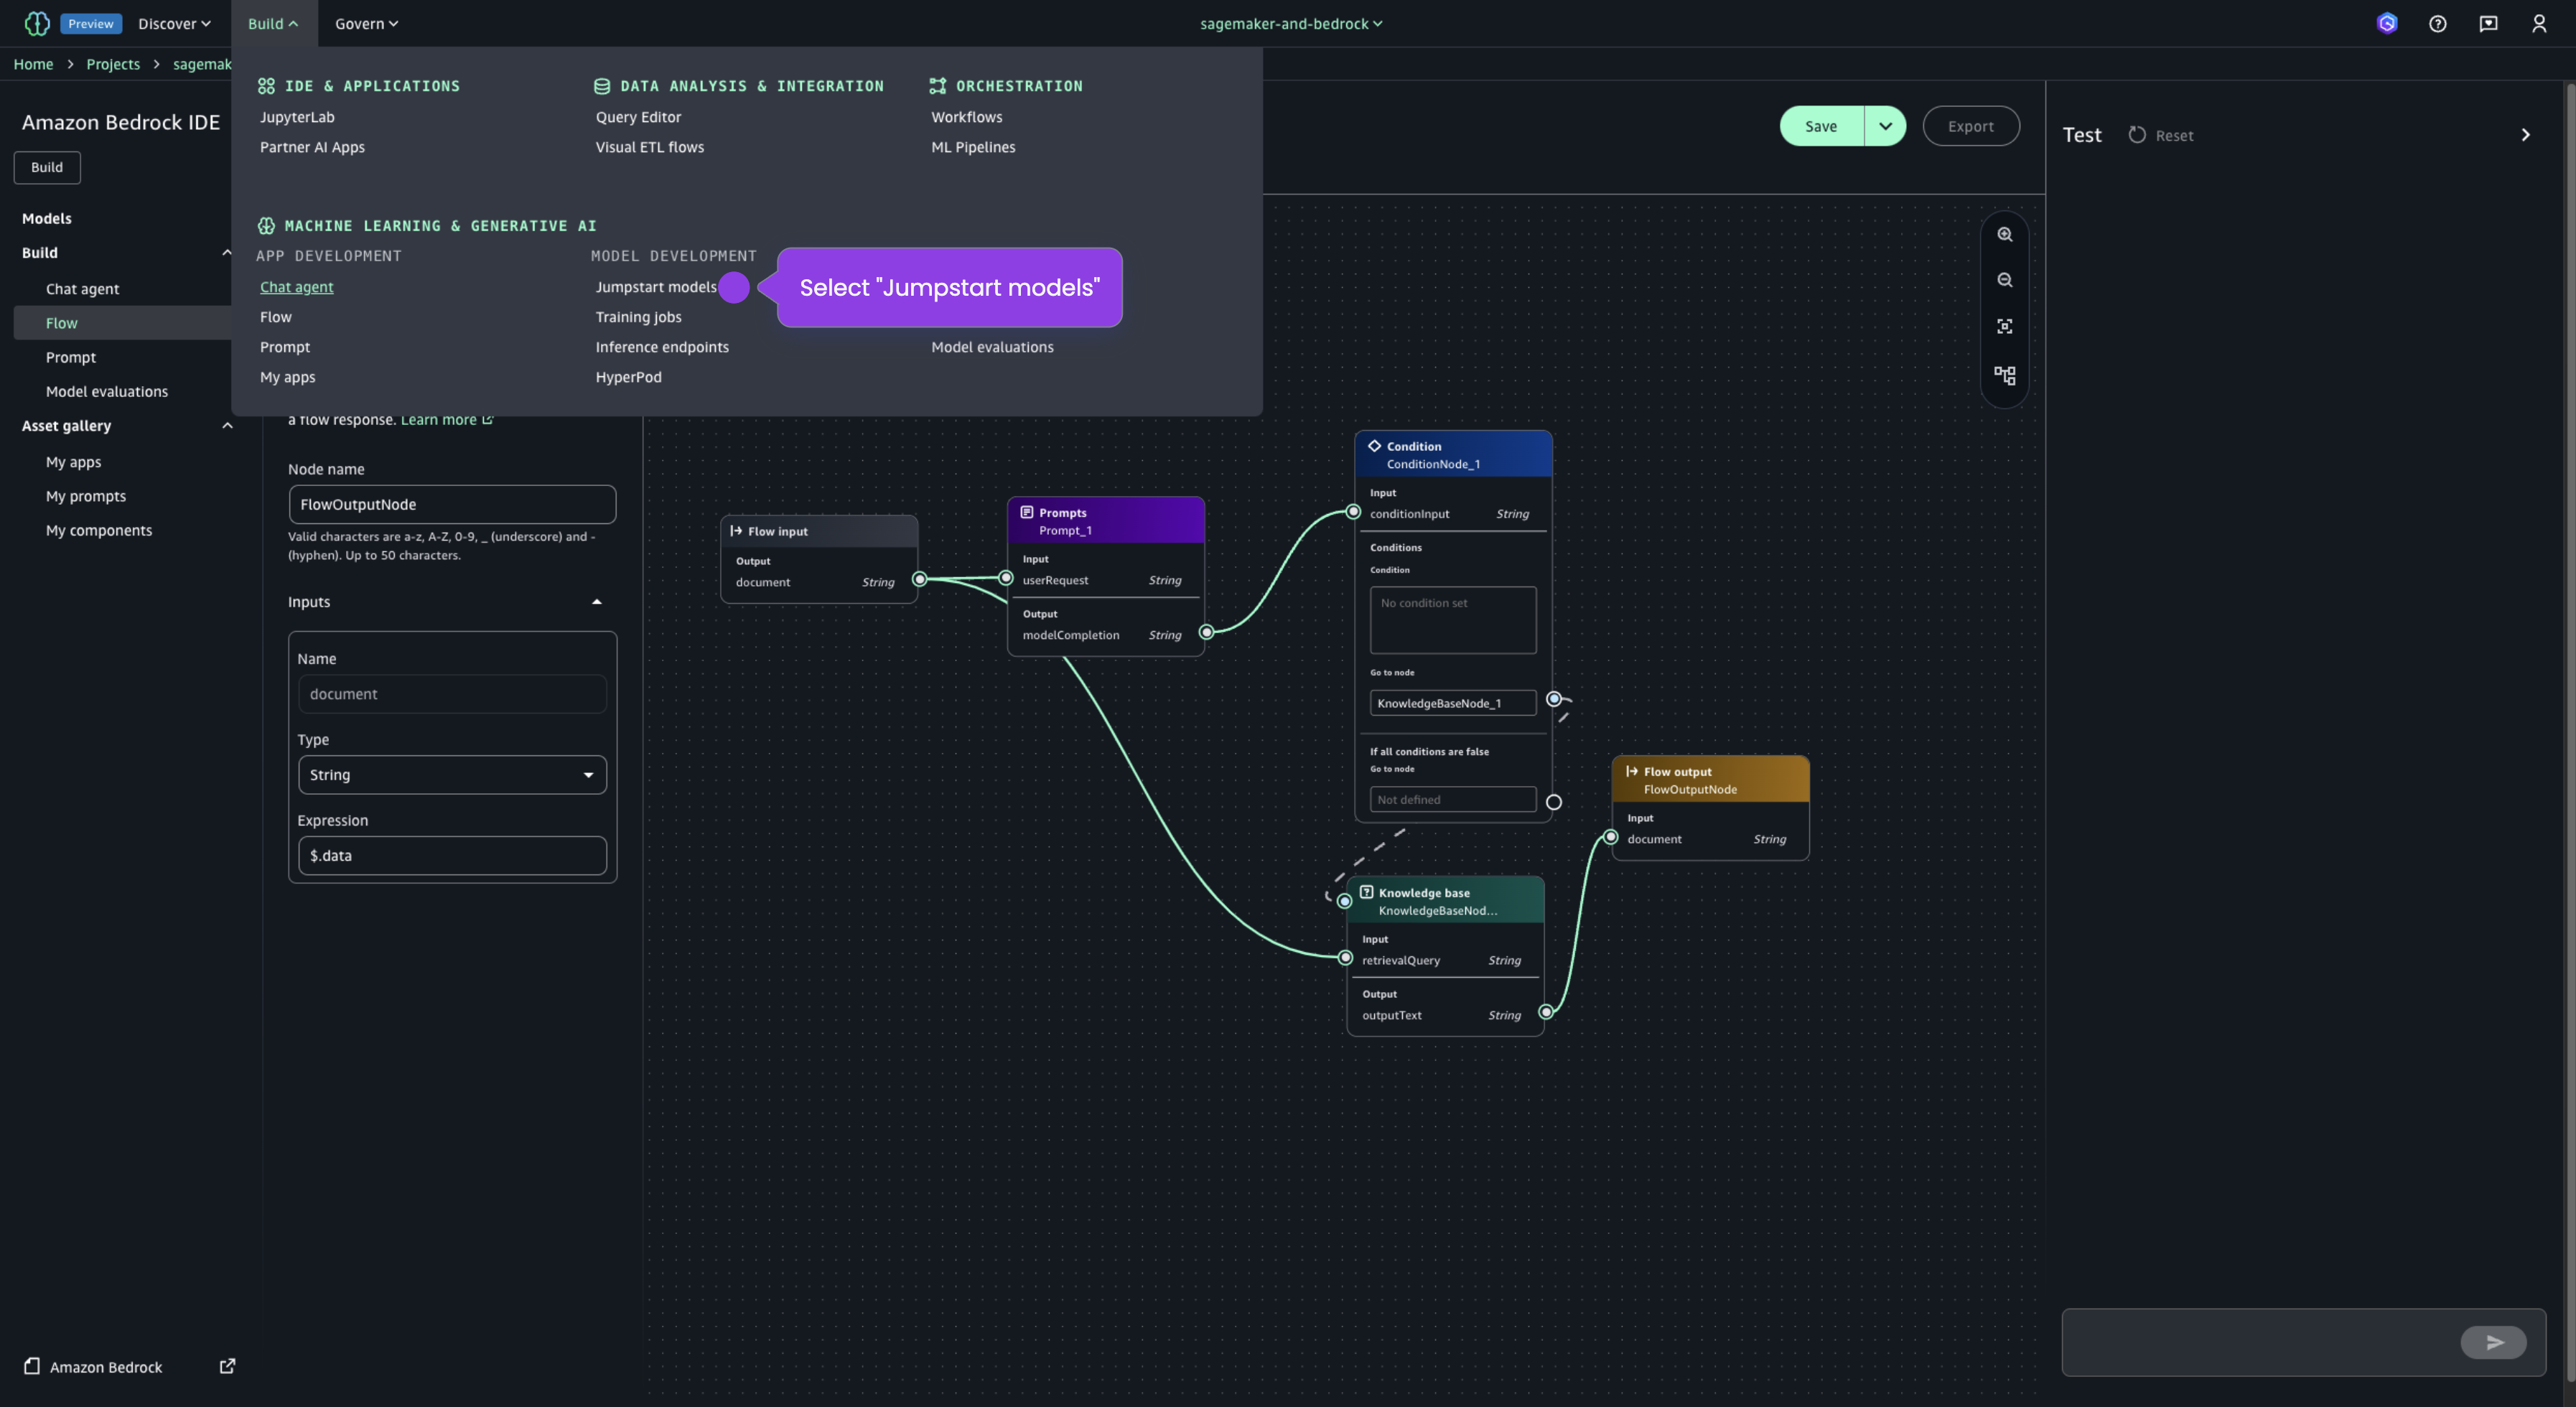Click the Export button

(x=1970, y=126)
